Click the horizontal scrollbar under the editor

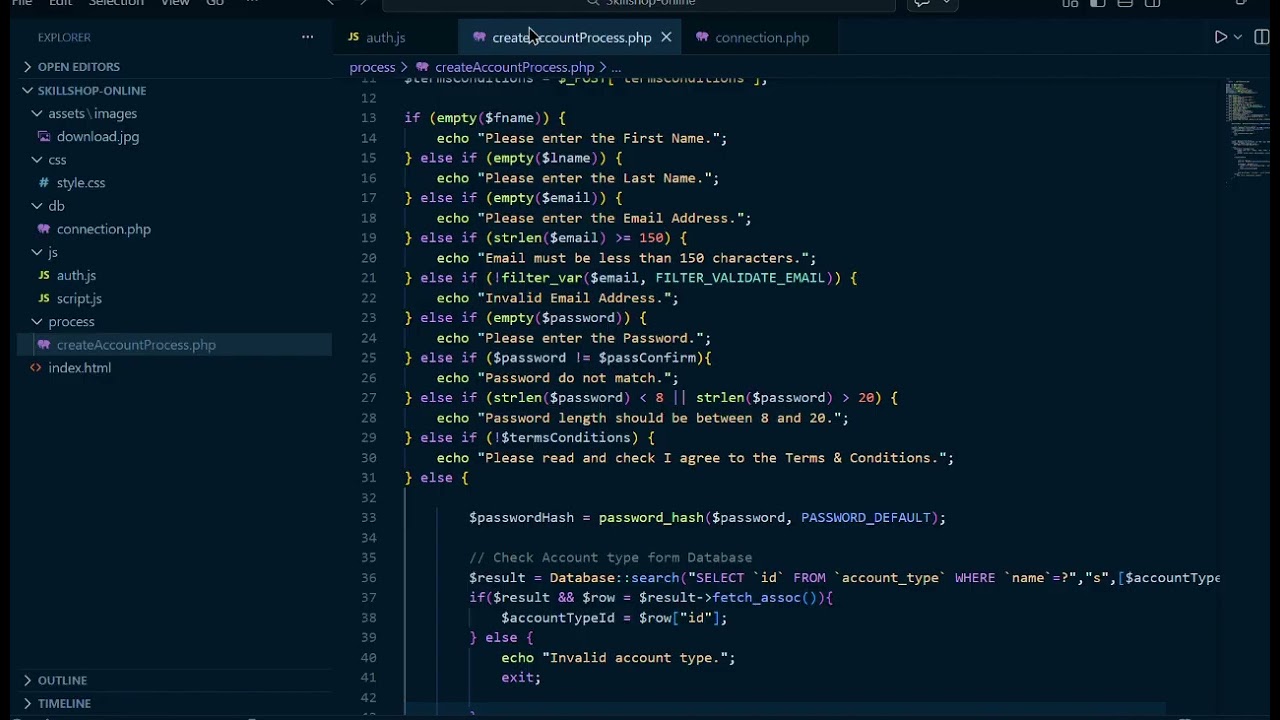tap(785, 709)
